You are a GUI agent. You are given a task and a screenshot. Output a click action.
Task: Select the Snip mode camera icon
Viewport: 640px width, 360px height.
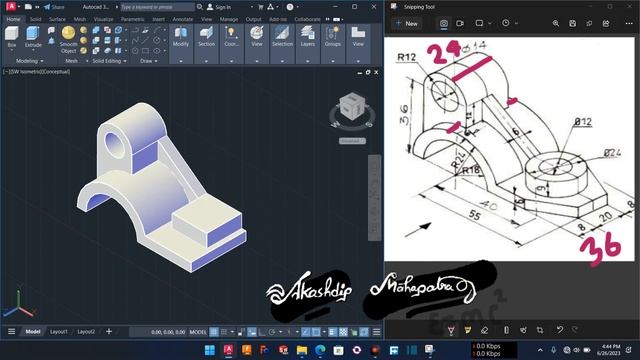444,23
